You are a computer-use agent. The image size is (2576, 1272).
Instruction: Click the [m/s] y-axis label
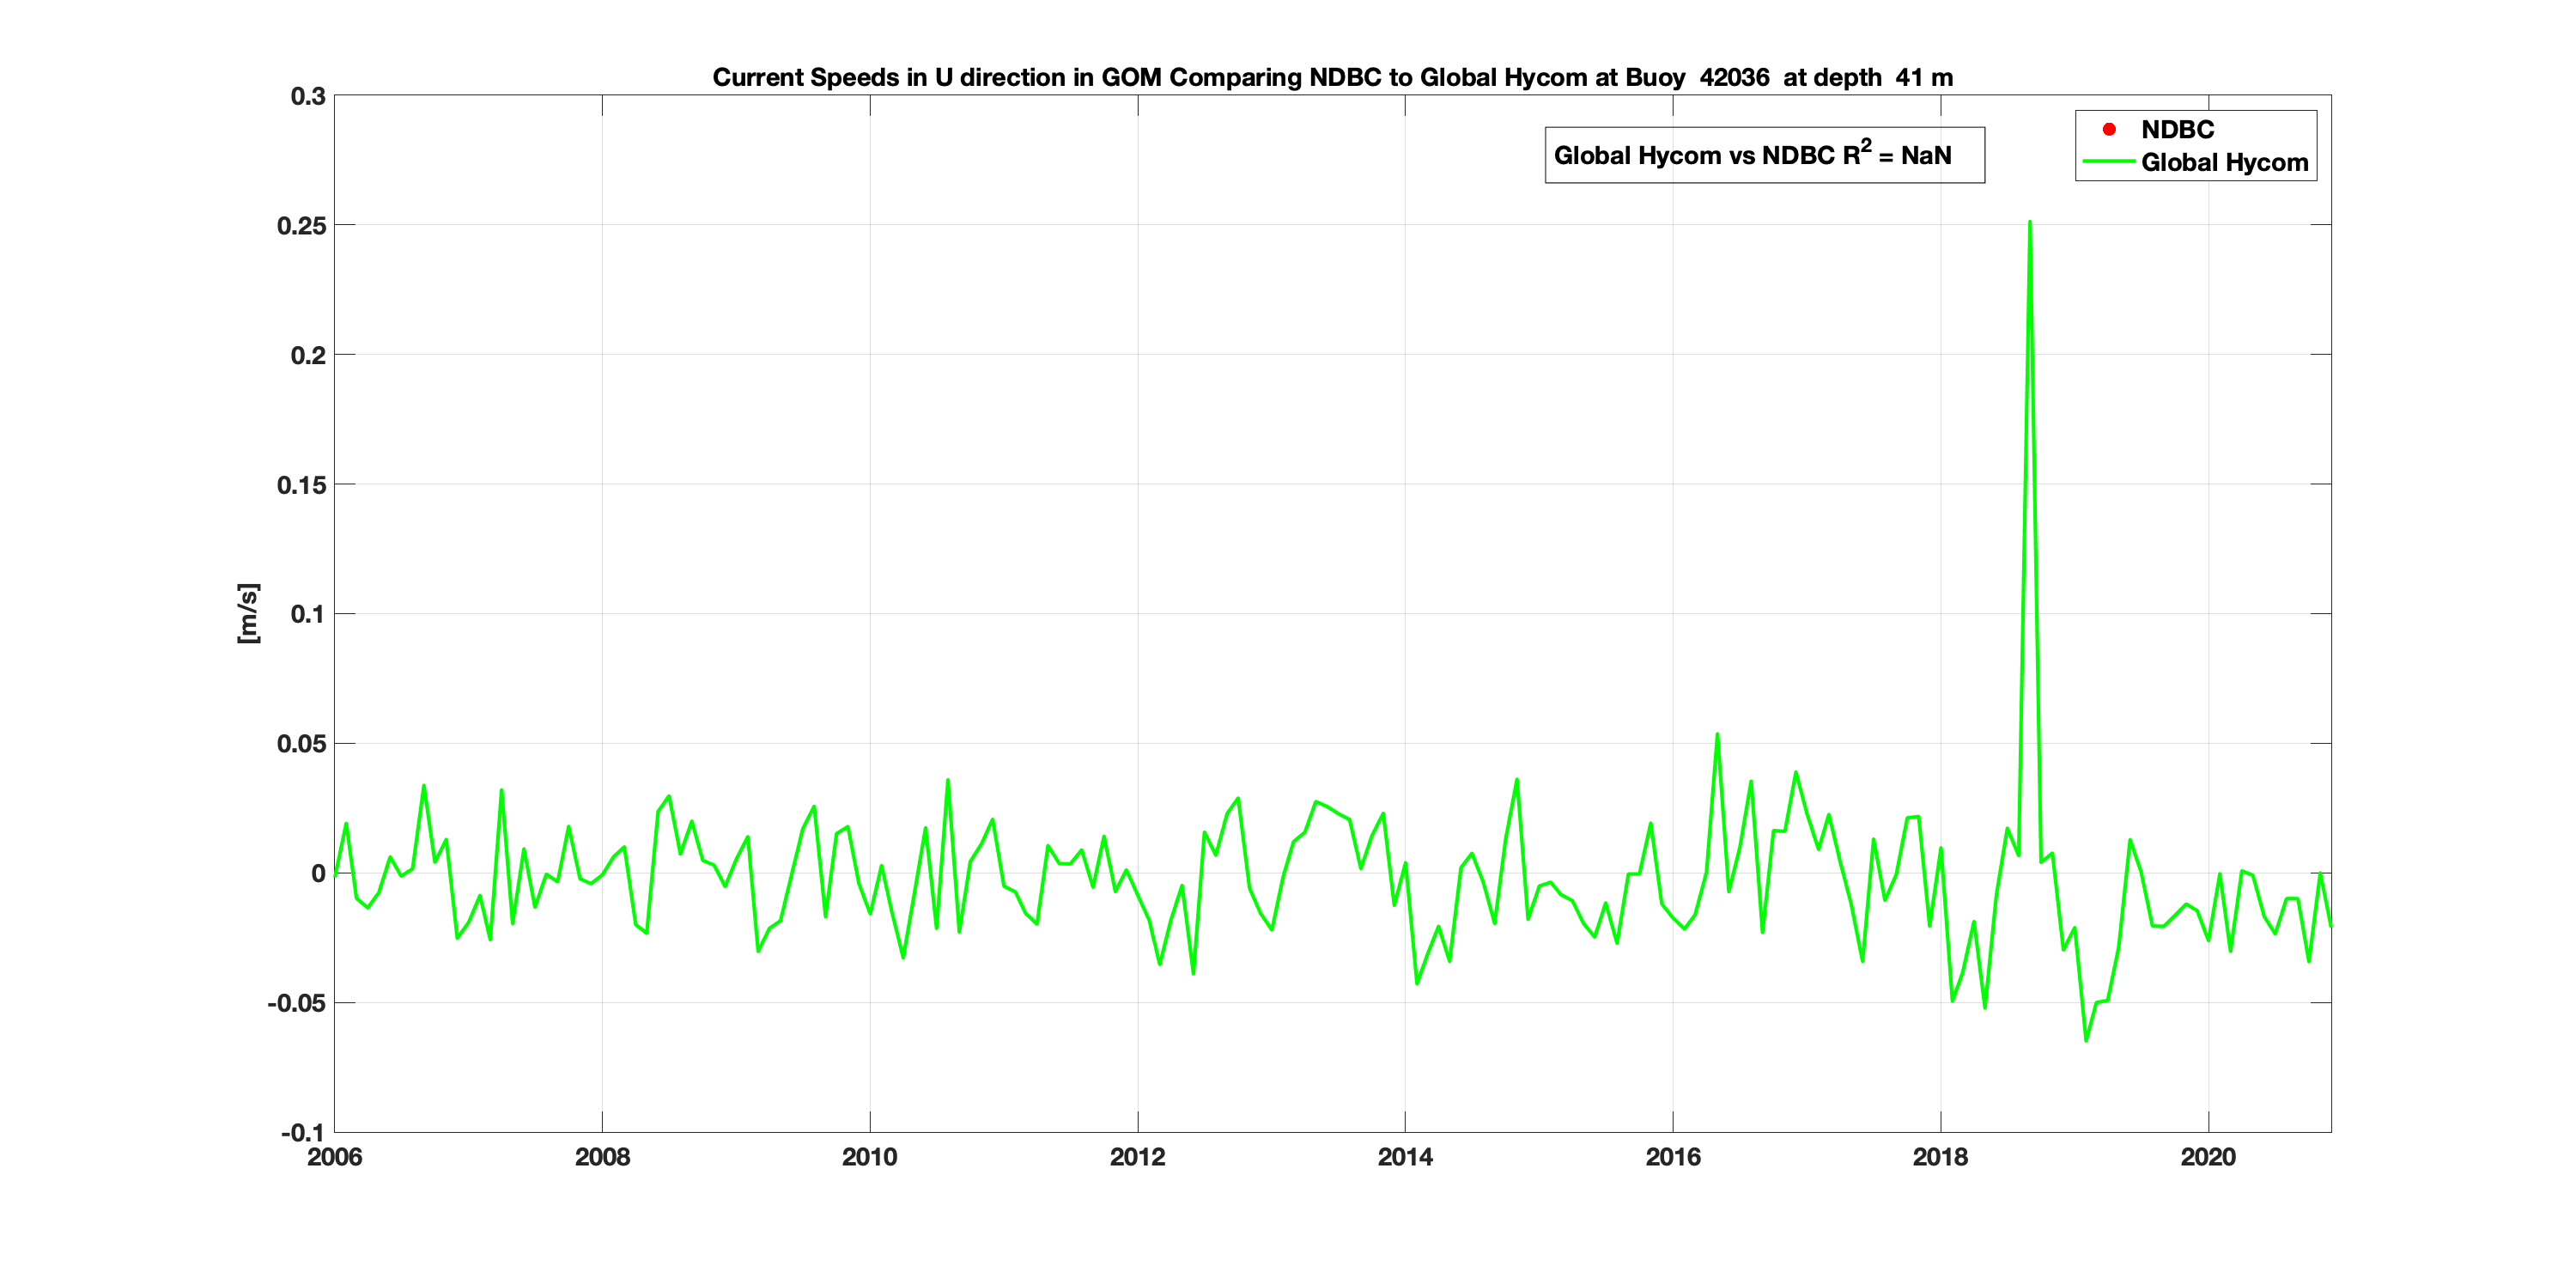click(x=248, y=613)
